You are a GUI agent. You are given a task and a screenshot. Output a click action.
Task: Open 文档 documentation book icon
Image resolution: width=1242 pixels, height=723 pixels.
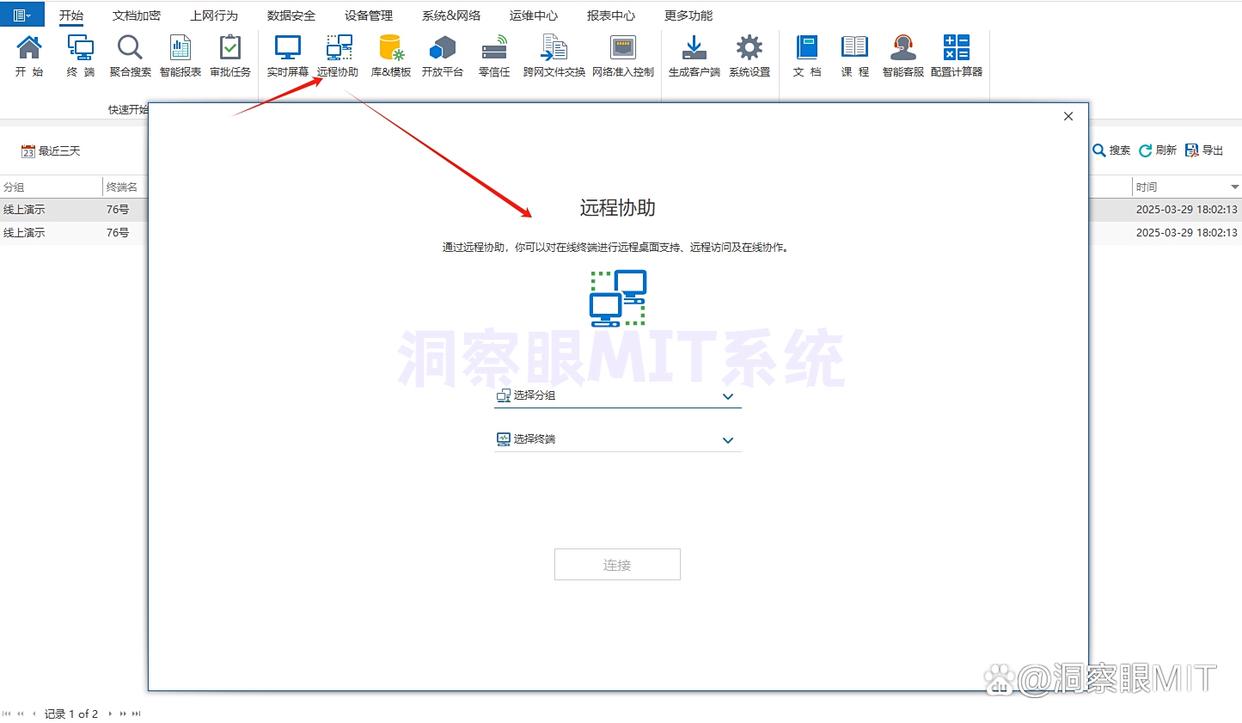pos(807,56)
